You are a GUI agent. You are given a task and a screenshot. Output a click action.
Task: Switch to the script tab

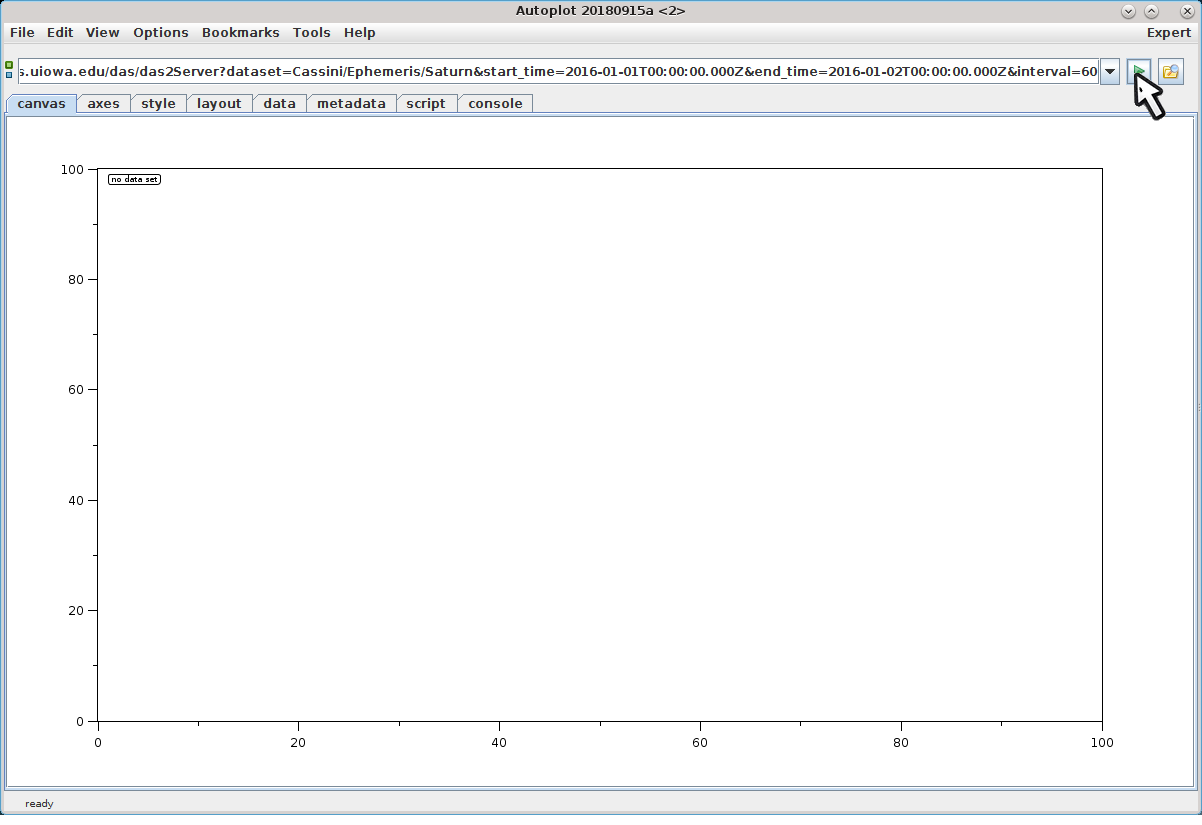[426, 104]
